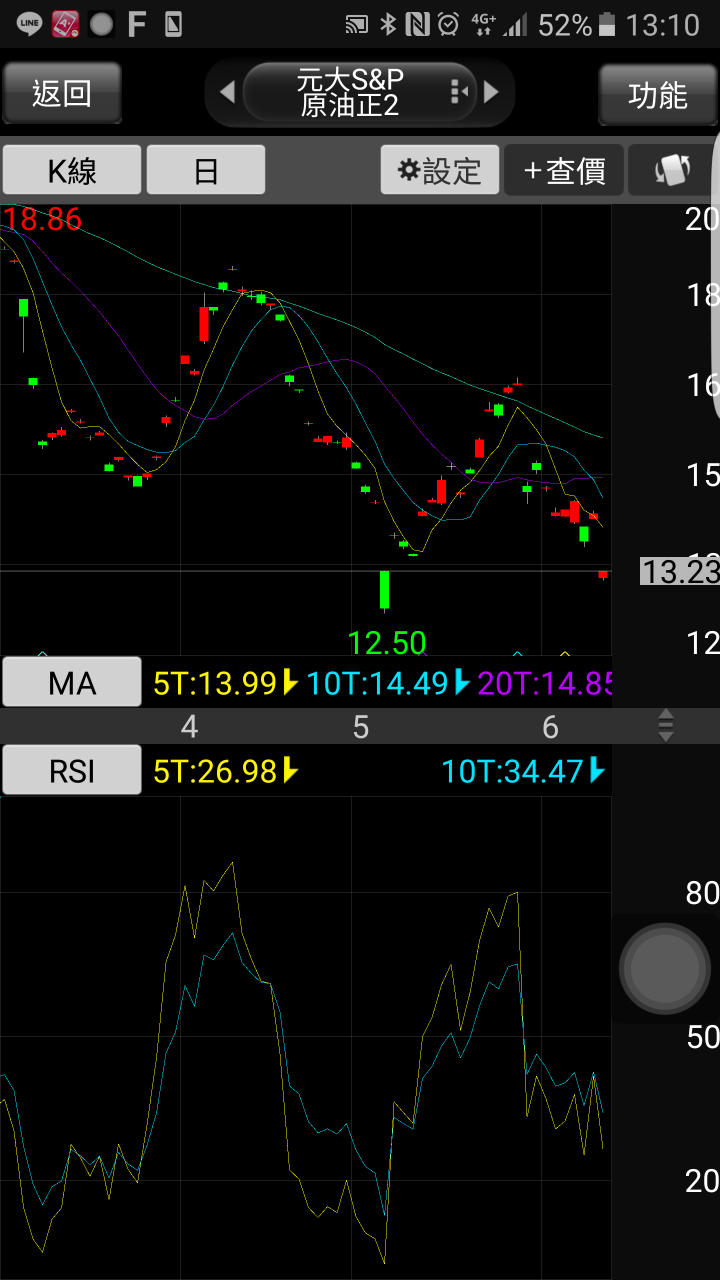This screenshot has width=720, height=1280.
Task: Open the MA indicator selector
Action: click(72, 683)
